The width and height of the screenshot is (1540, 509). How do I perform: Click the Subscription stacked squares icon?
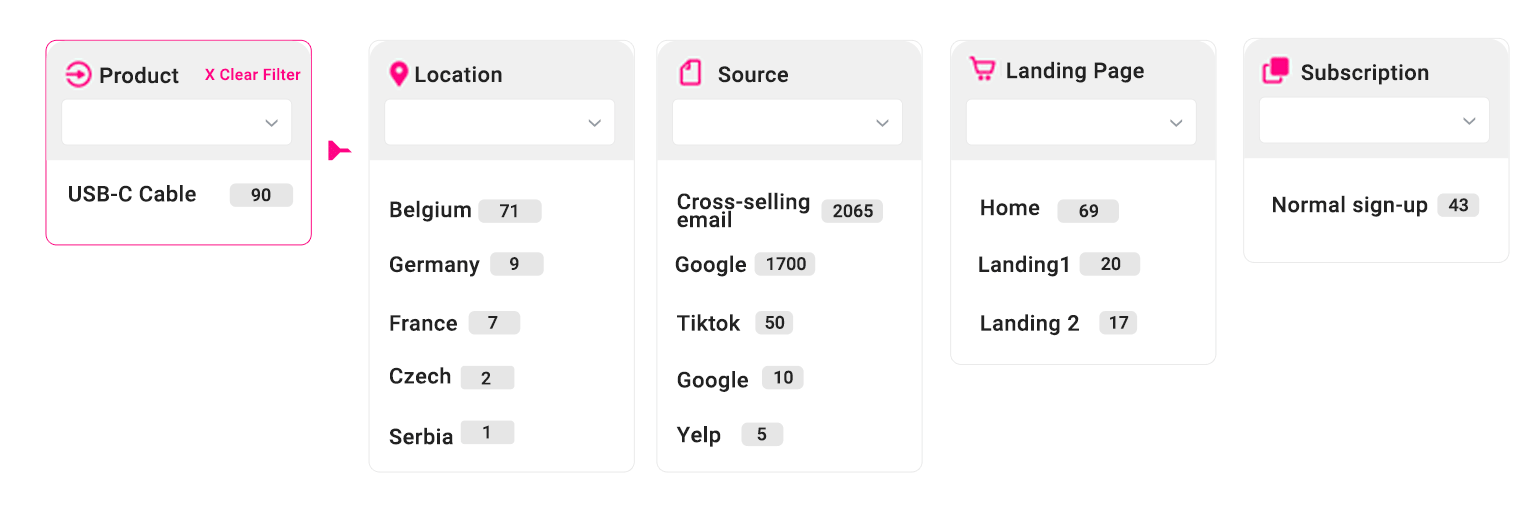[1275, 71]
